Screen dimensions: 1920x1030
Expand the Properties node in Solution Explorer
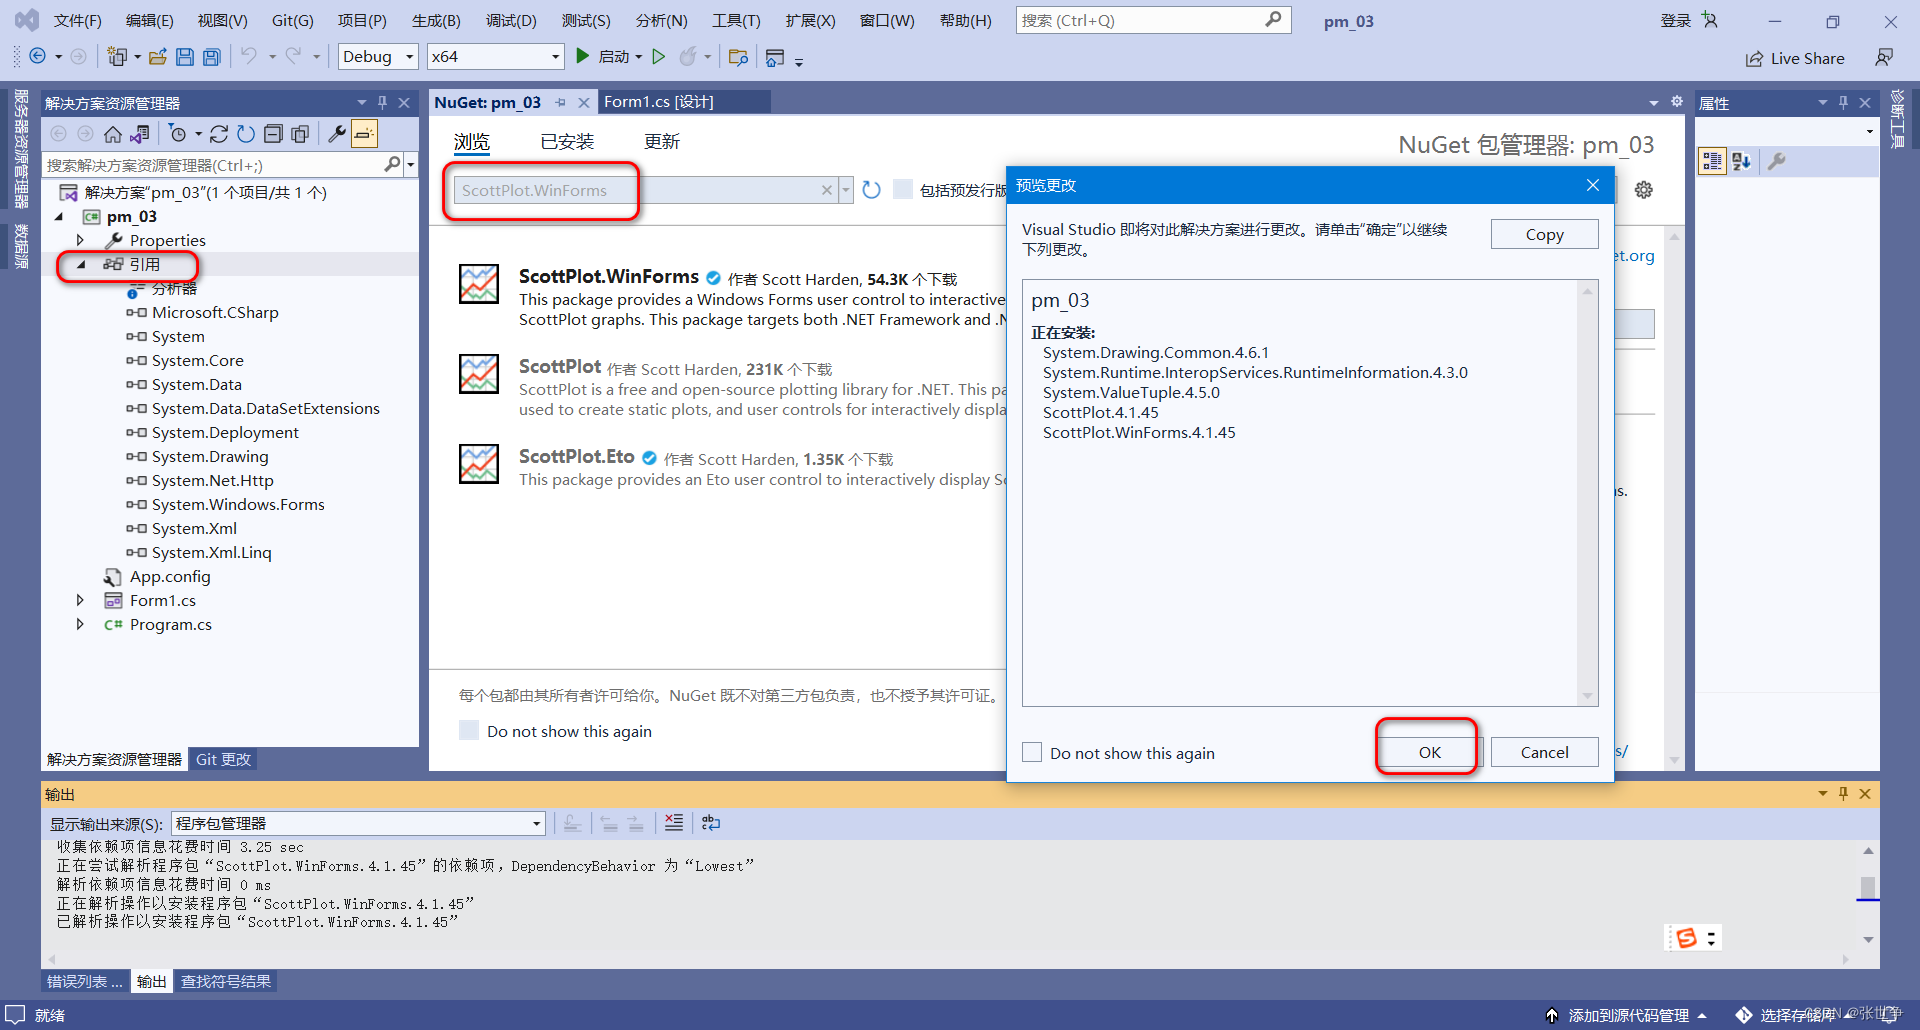click(x=80, y=240)
